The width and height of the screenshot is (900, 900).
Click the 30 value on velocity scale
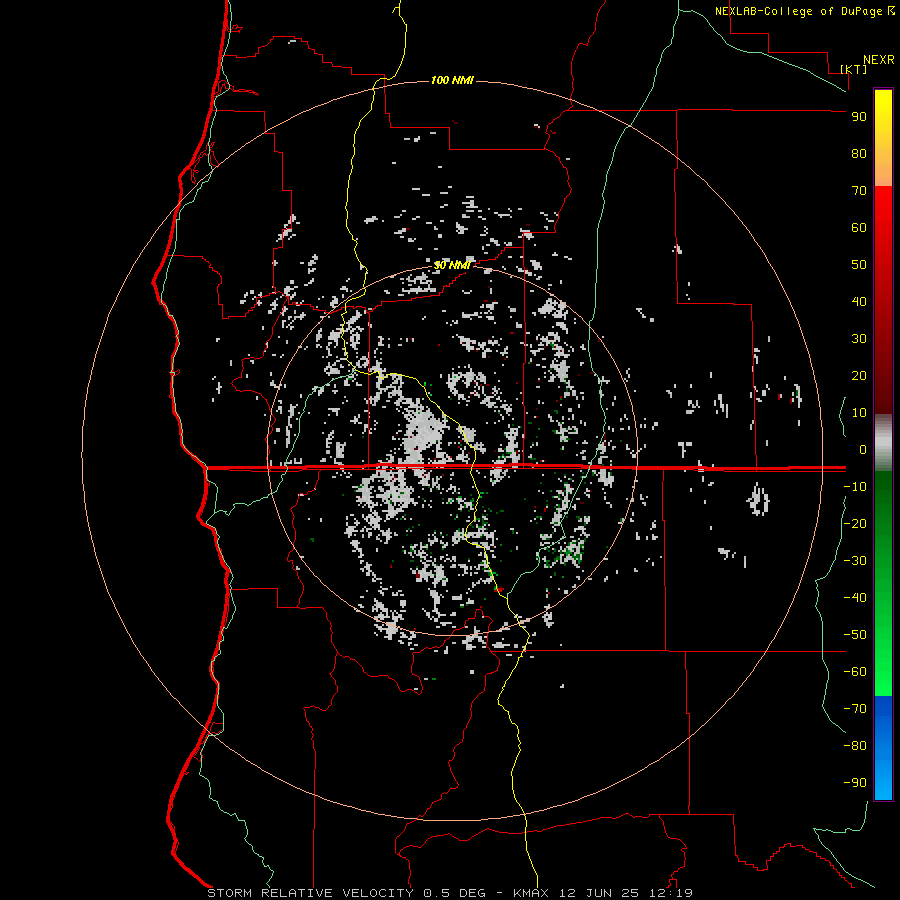pos(859,339)
